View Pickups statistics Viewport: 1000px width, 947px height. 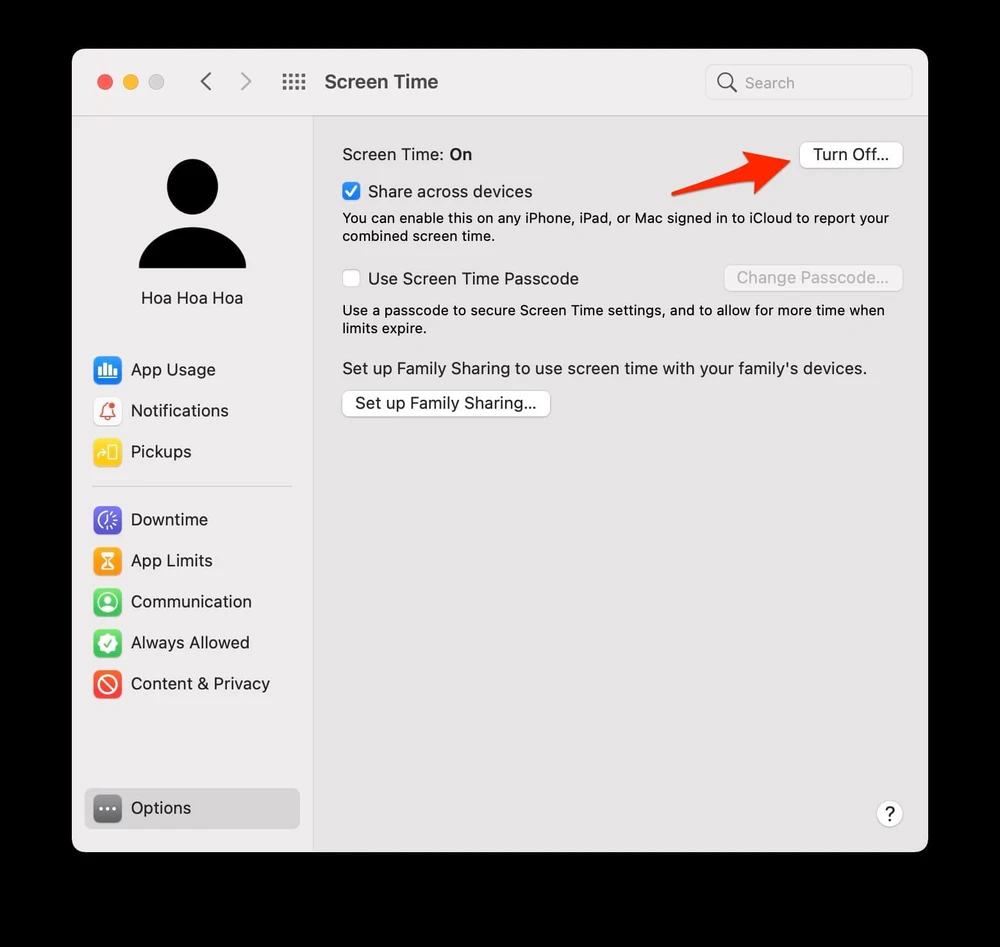(160, 452)
